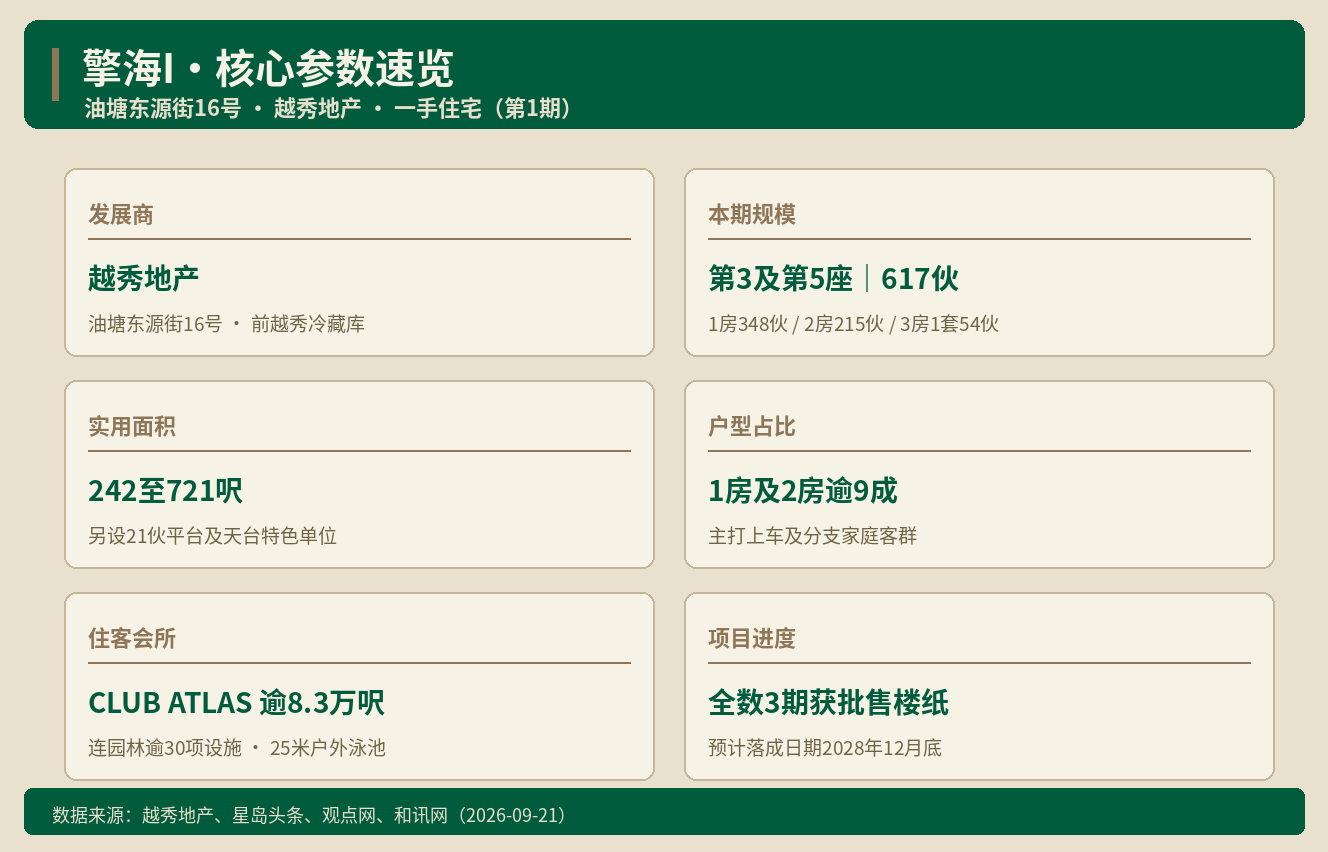The image size is (1328, 852).
Task: Click the note 主打上车及分支家庭客群
Action: point(812,536)
